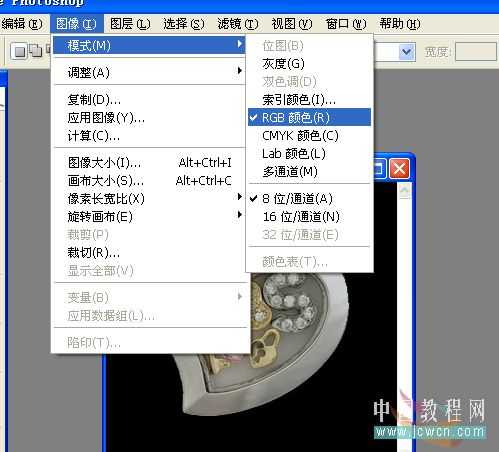499x452 pixels.
Task: Select 索引颜色(I)... mode
Action: pos(309,99)
